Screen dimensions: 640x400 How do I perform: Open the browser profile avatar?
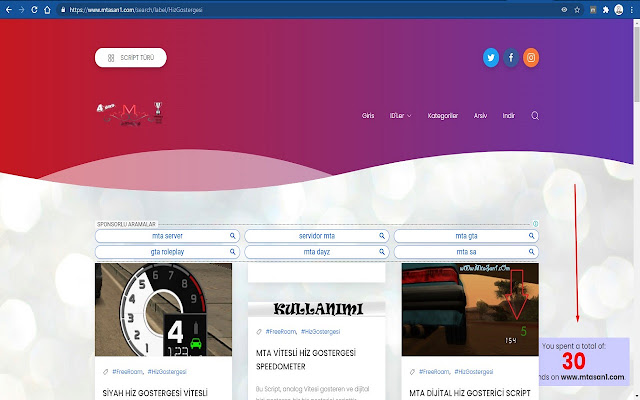619,10
